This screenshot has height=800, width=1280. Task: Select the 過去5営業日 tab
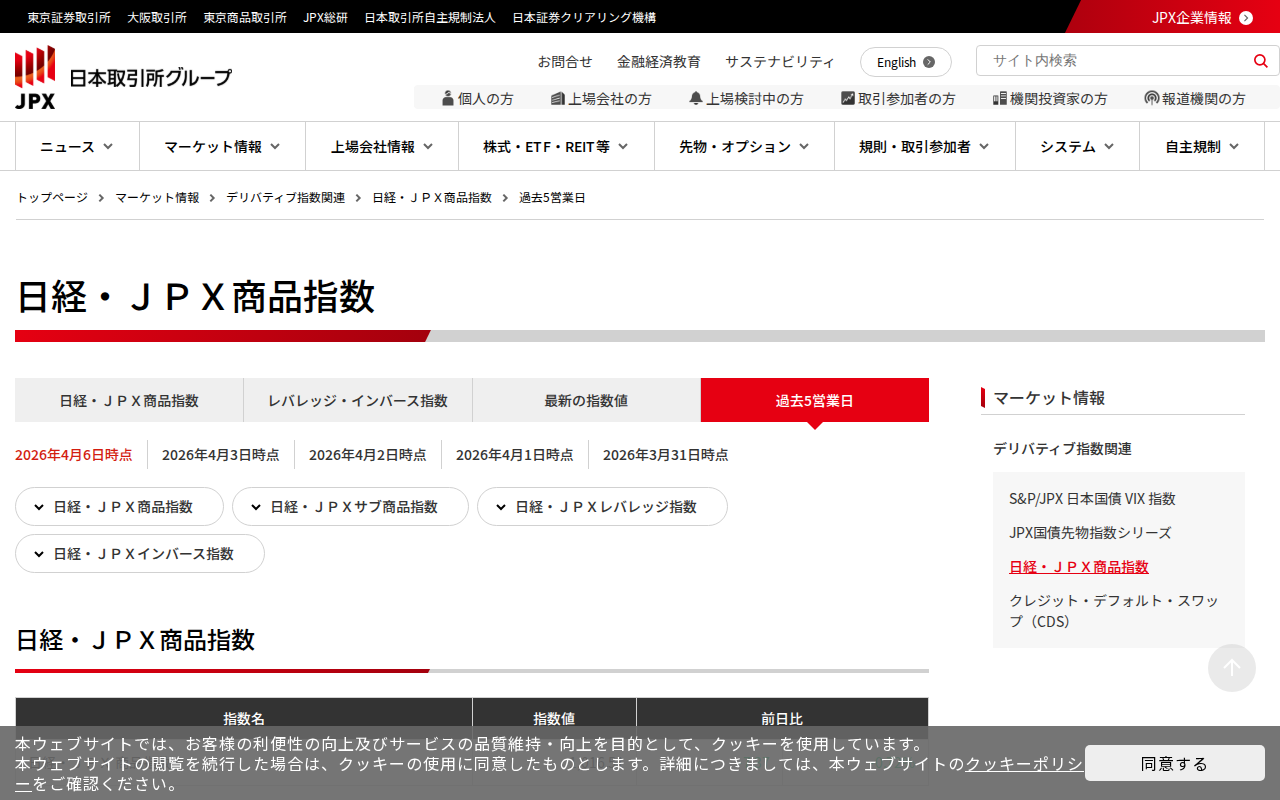(x=815, y=400)
